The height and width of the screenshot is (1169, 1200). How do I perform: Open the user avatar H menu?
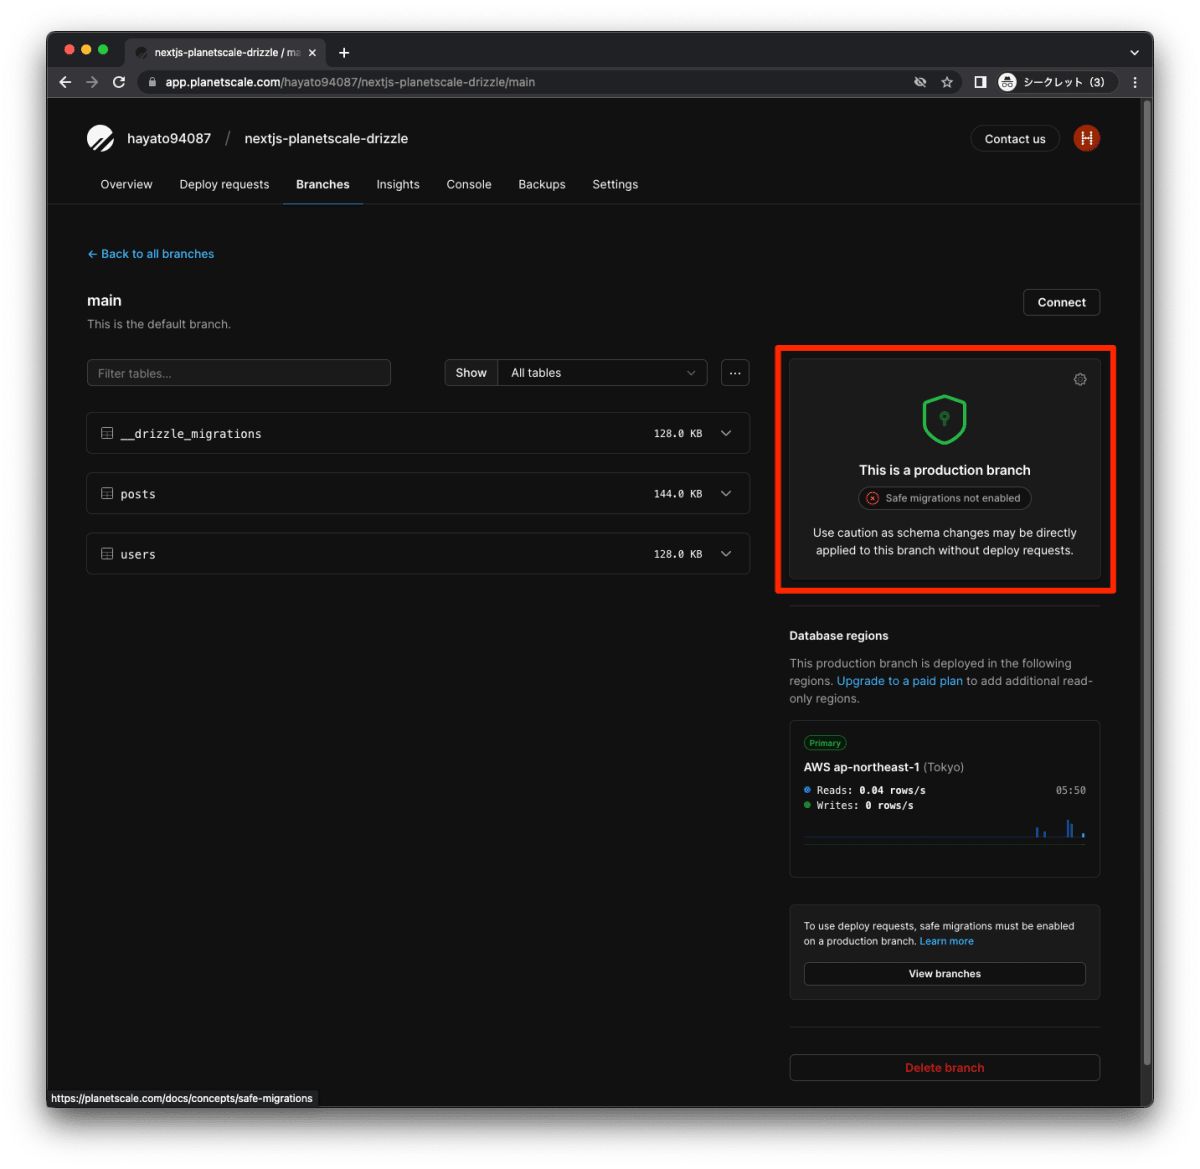[1087, 138]
